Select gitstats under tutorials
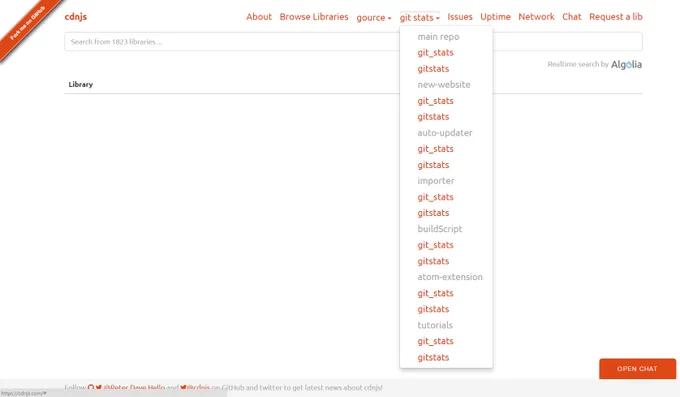The image size is (680, 397). coord(433,358)
